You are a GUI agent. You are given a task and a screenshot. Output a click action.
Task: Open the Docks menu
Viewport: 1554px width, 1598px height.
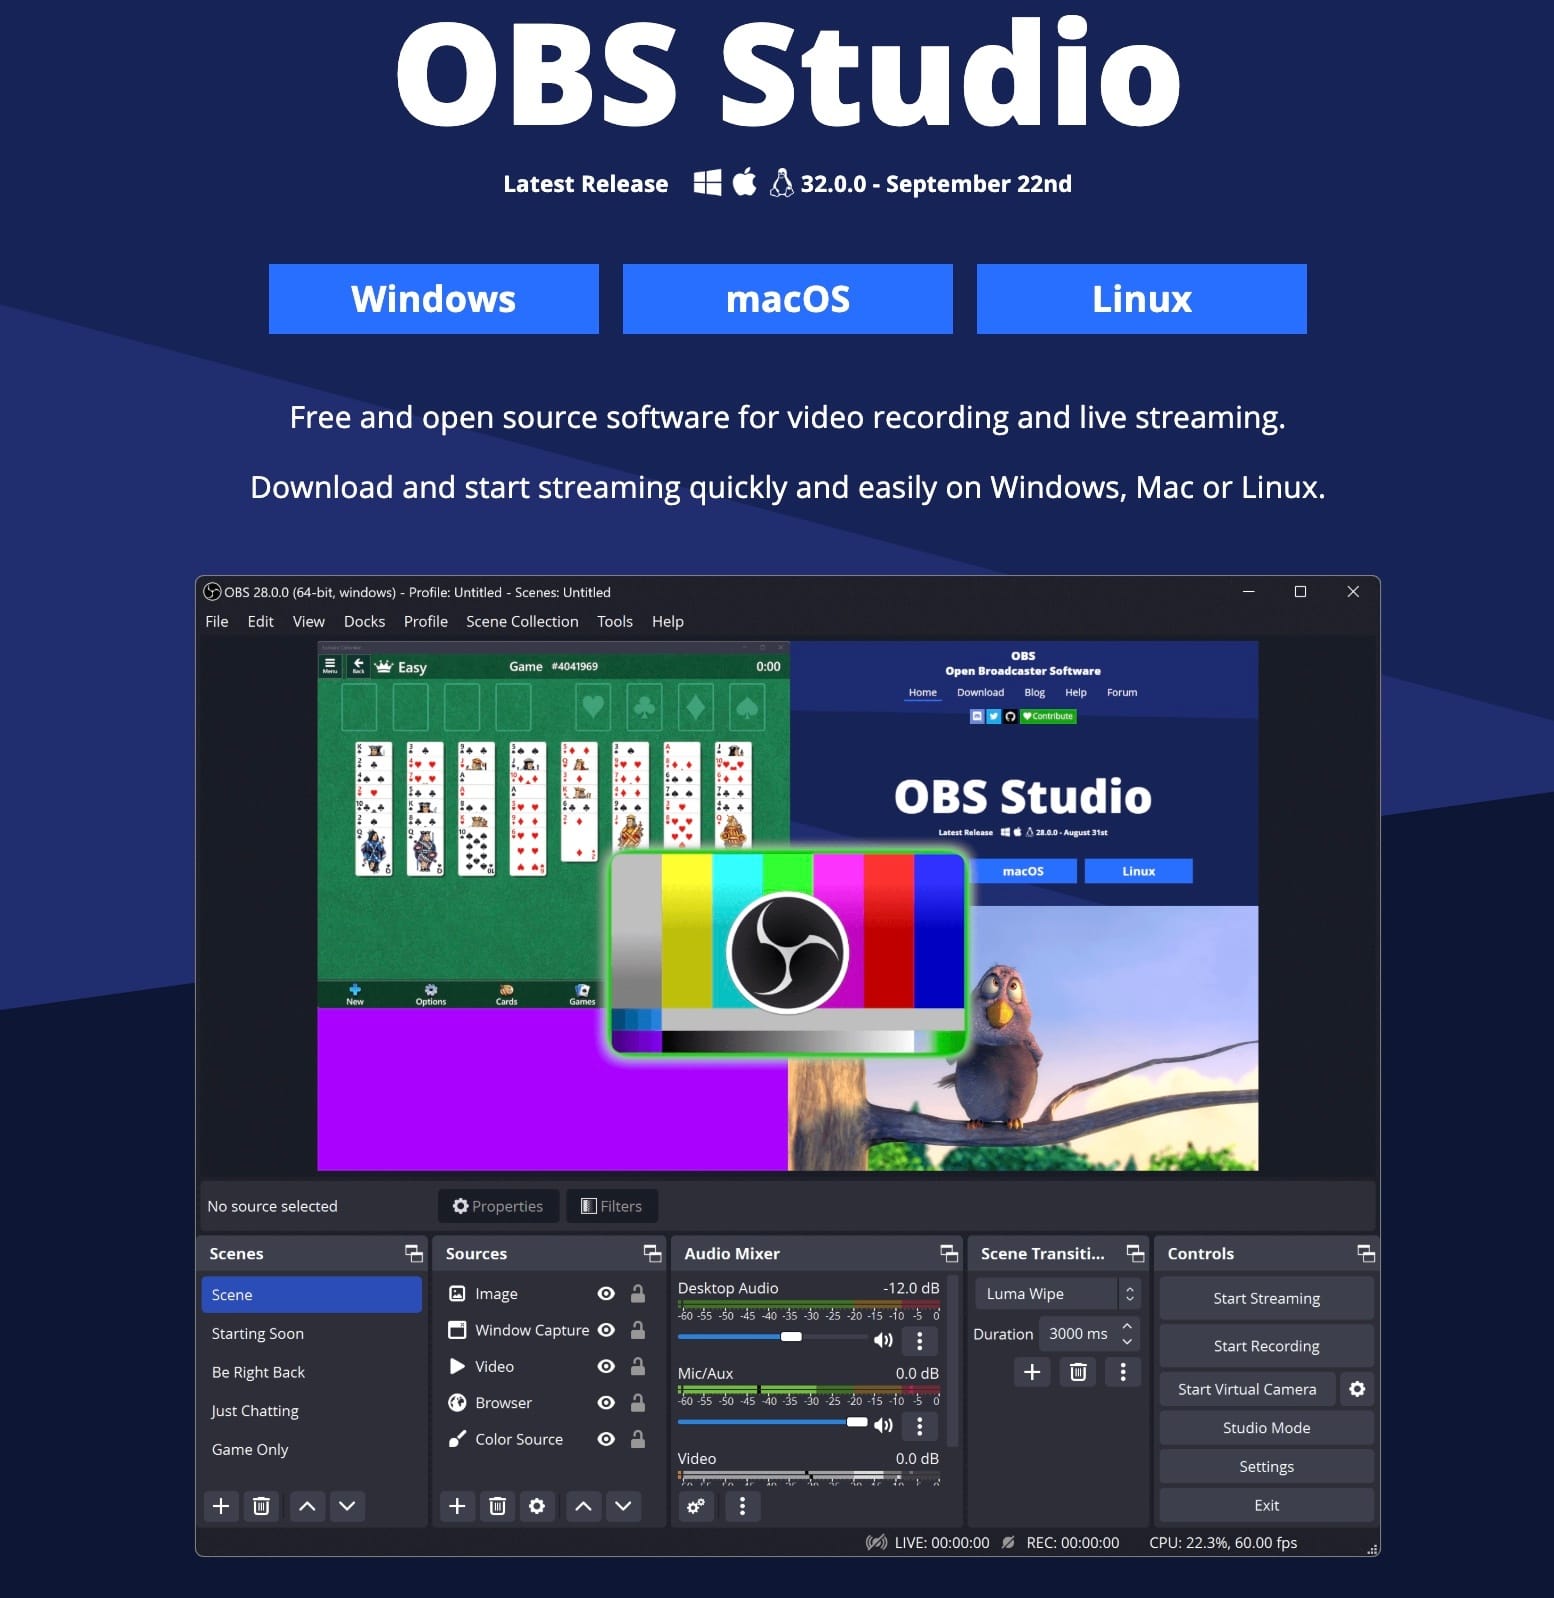click(364, 621)
